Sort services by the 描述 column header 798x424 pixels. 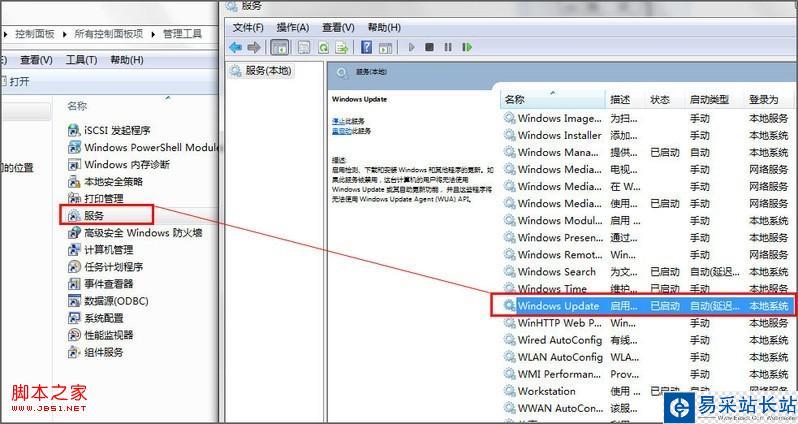point(625,99)
